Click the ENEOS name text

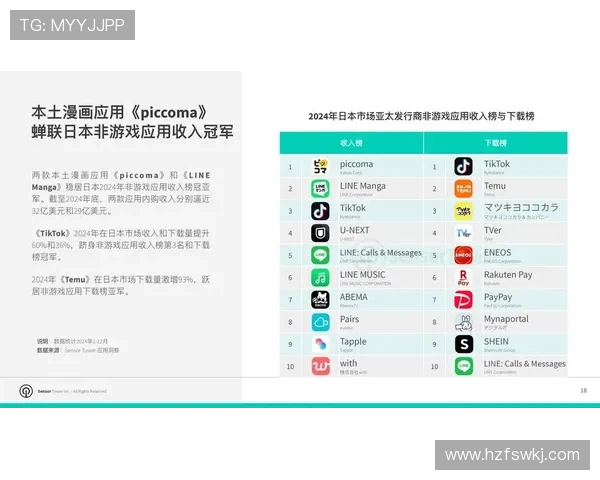click(x=497, y=253)
